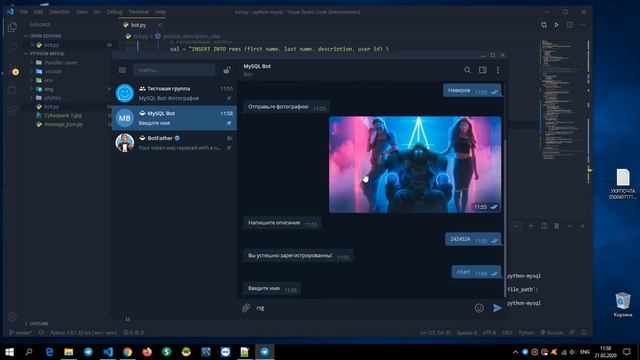This screenshot has width=640, height=360.
Task: Change language mode from Python status item
Action: pos(526,333)
